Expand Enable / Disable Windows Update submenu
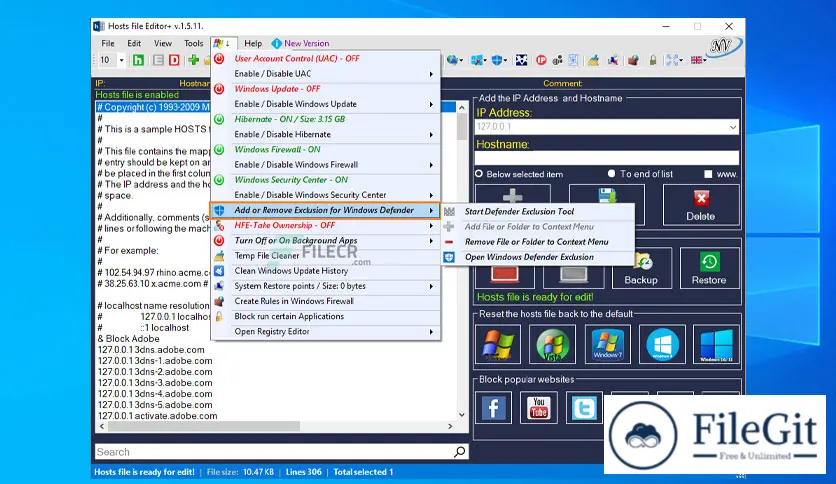The image size is (836, 484). (x=325, y=104)
